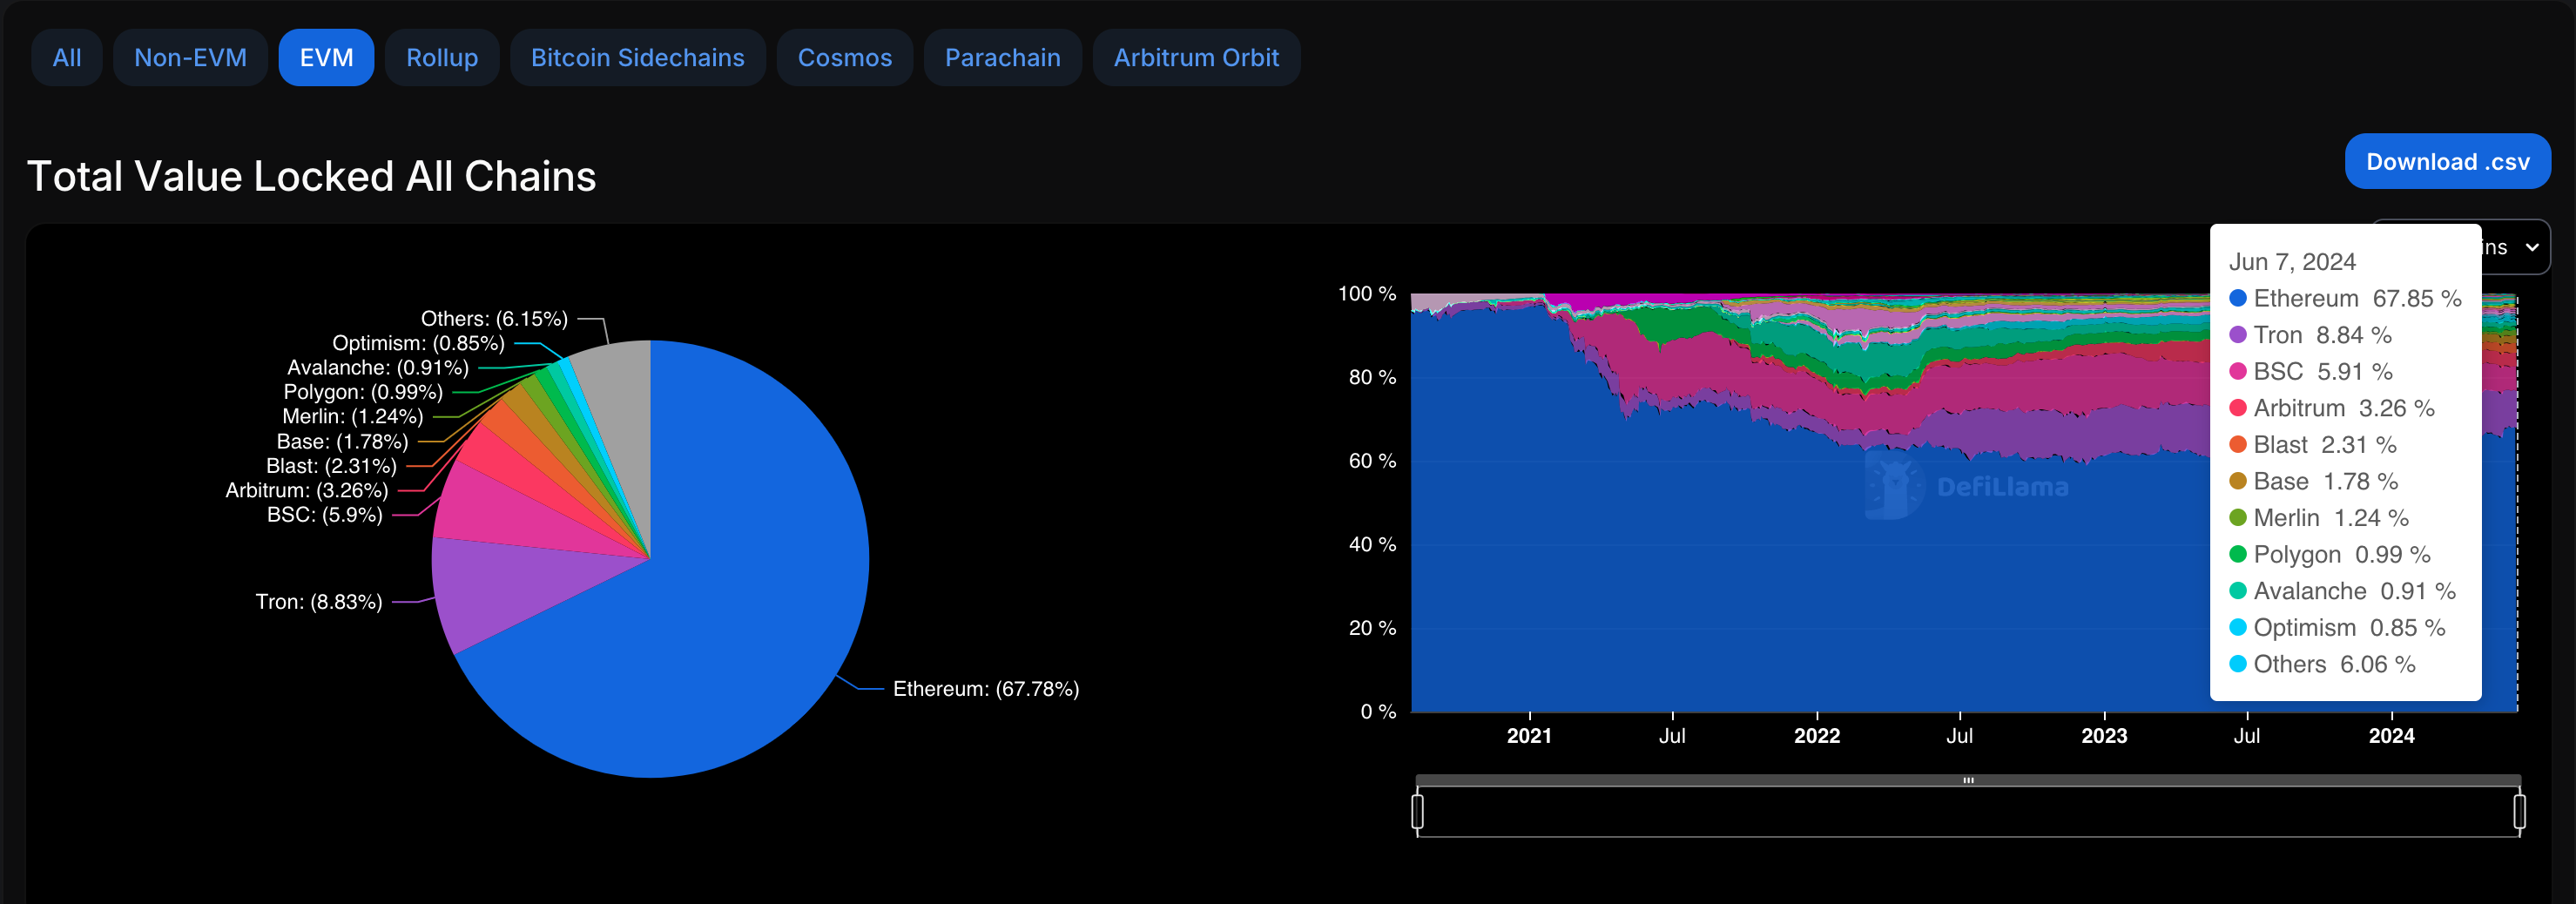Click "Optimism 0.85 %" in the tooltip
The image size is (2576, 904).
pyautogui.click(x=2337, y=628)
